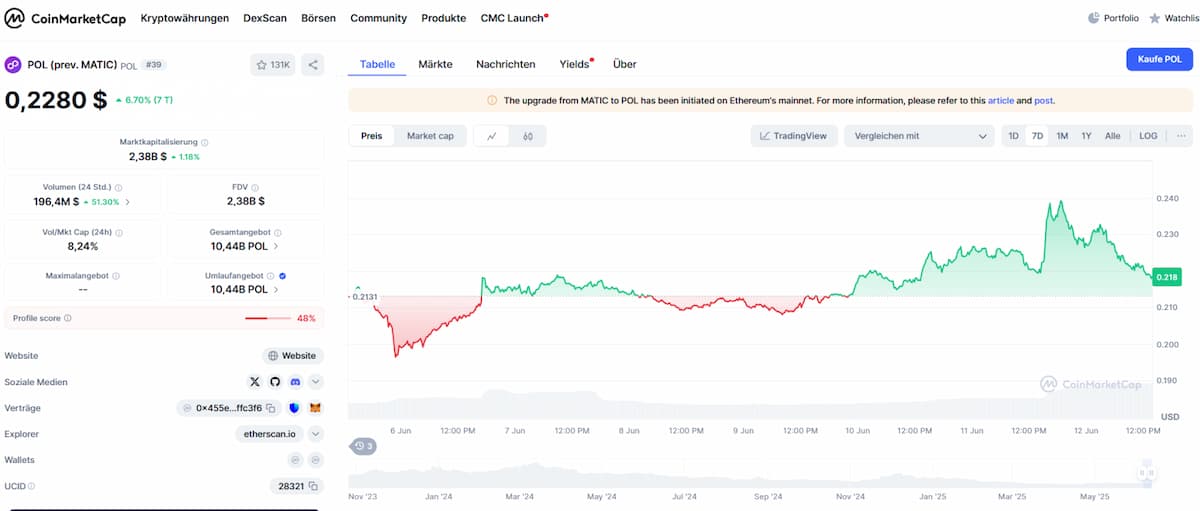Select the 1M time range

[x=1062, y=136]
